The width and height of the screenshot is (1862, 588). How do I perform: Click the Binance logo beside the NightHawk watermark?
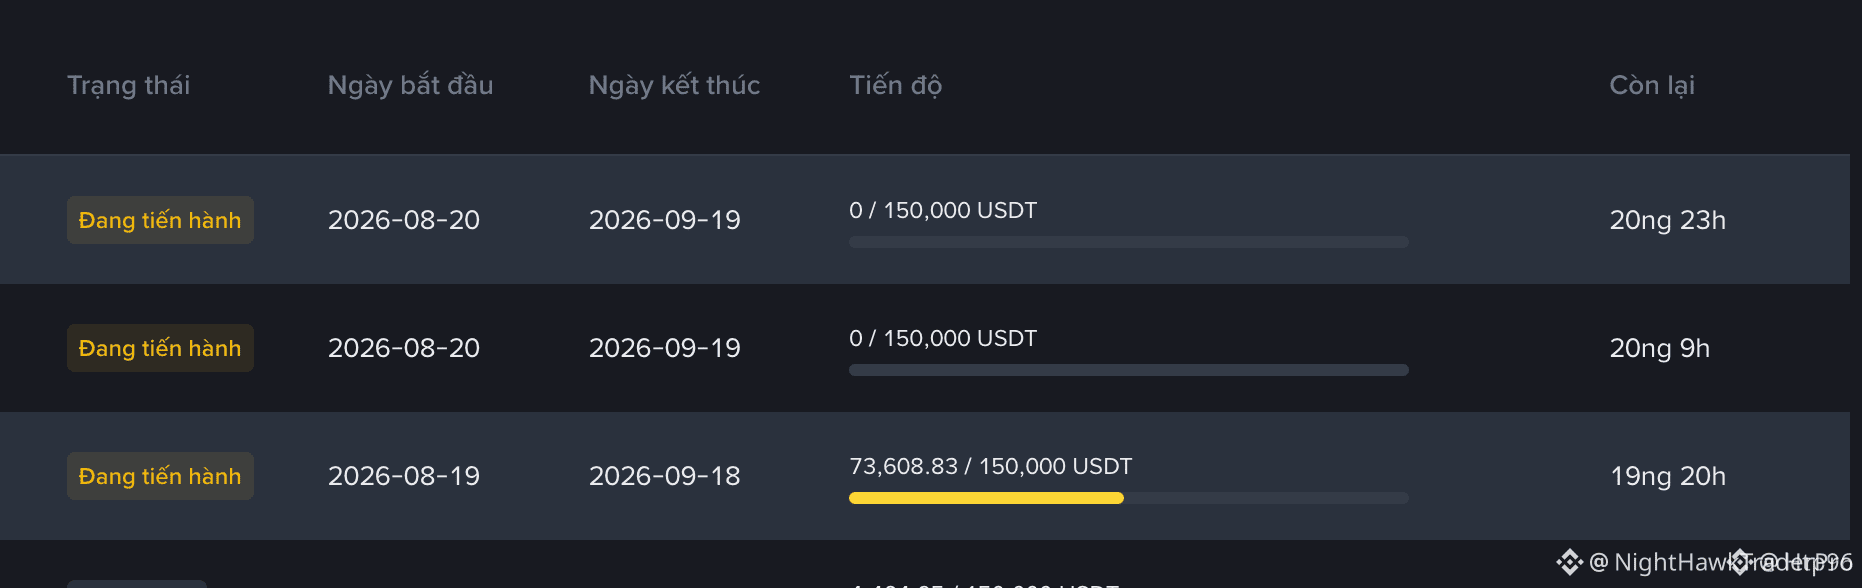[x=1570, y=562]
